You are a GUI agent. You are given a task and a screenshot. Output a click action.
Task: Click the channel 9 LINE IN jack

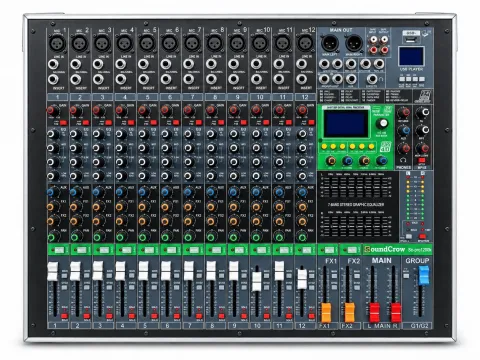tap(233, 64)
